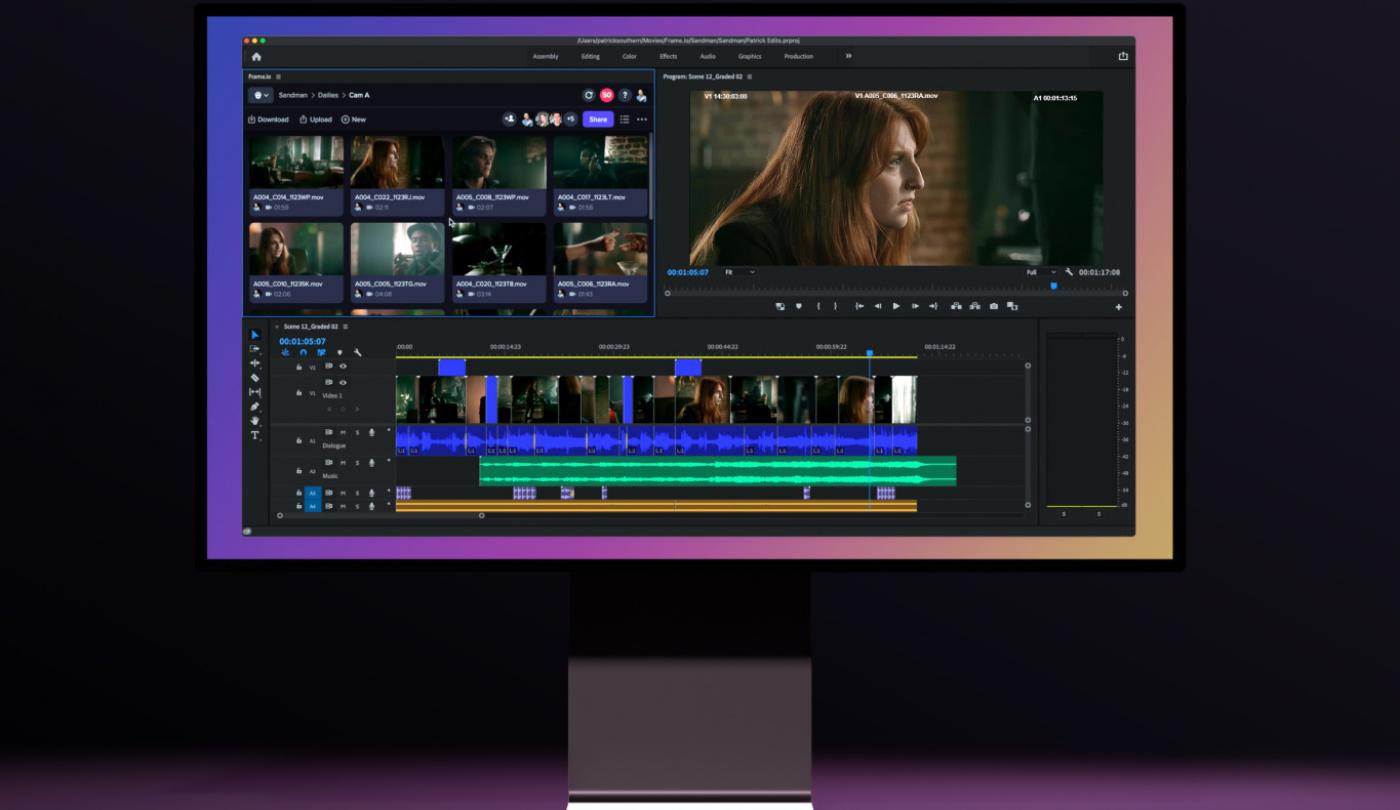The height and width of the screenshot is (810, 1400).
Task: Select the Type tool
Action: click(x=254, y=435)
